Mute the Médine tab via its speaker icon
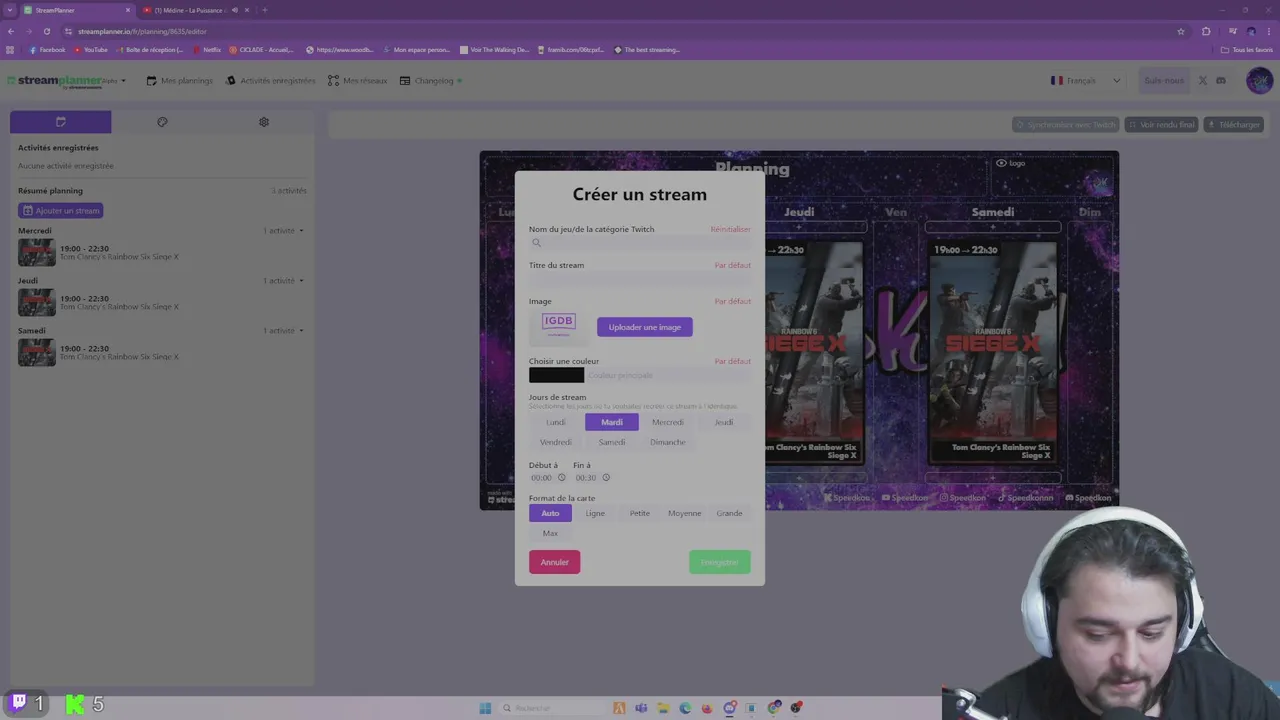 coord(235,10)
